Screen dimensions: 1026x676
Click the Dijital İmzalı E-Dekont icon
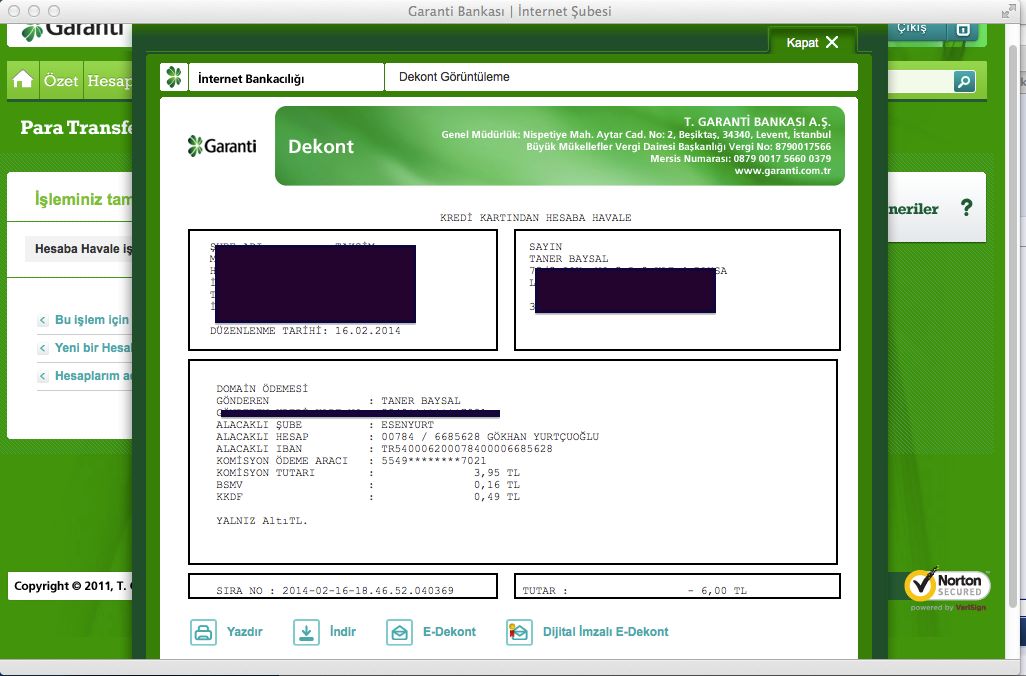pyautogui.click(x=520, y=632)
